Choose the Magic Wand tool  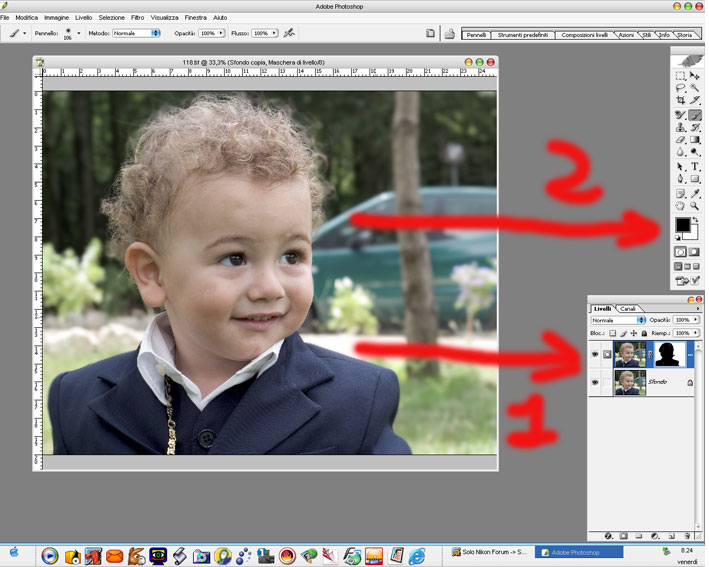(x=695, y=88)
